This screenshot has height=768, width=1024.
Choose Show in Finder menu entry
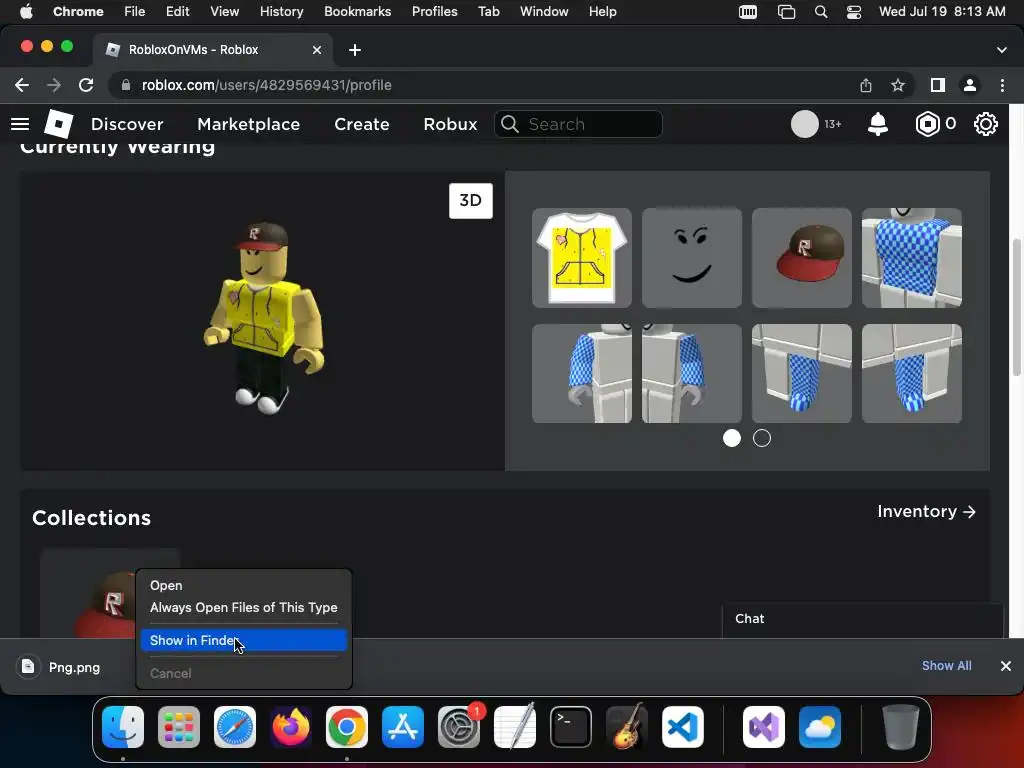pyautogui.click(x=244, y=641)
